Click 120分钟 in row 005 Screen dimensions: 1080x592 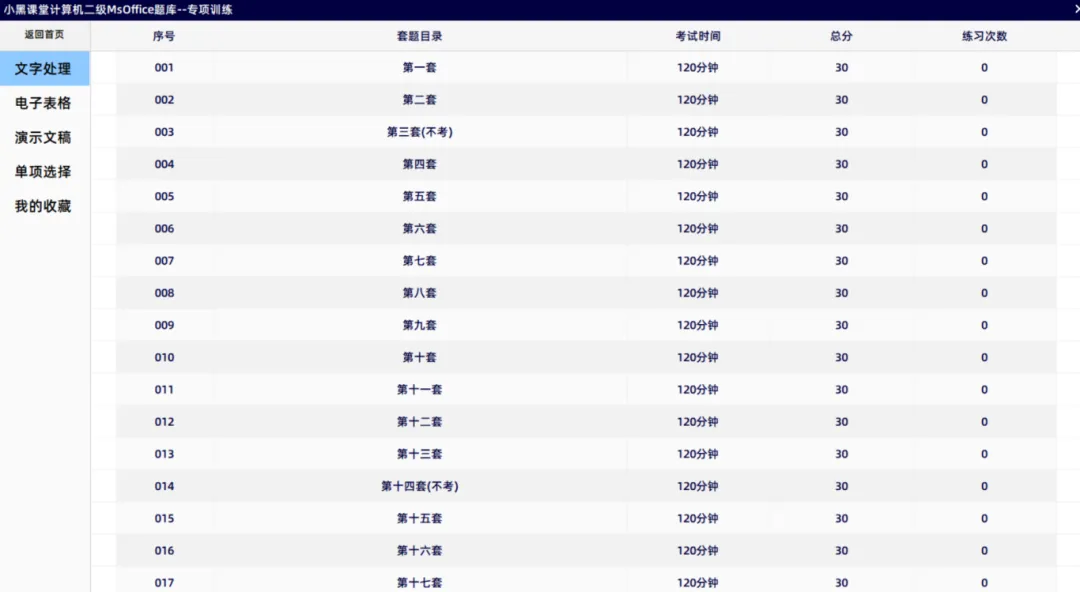(698, 196)
